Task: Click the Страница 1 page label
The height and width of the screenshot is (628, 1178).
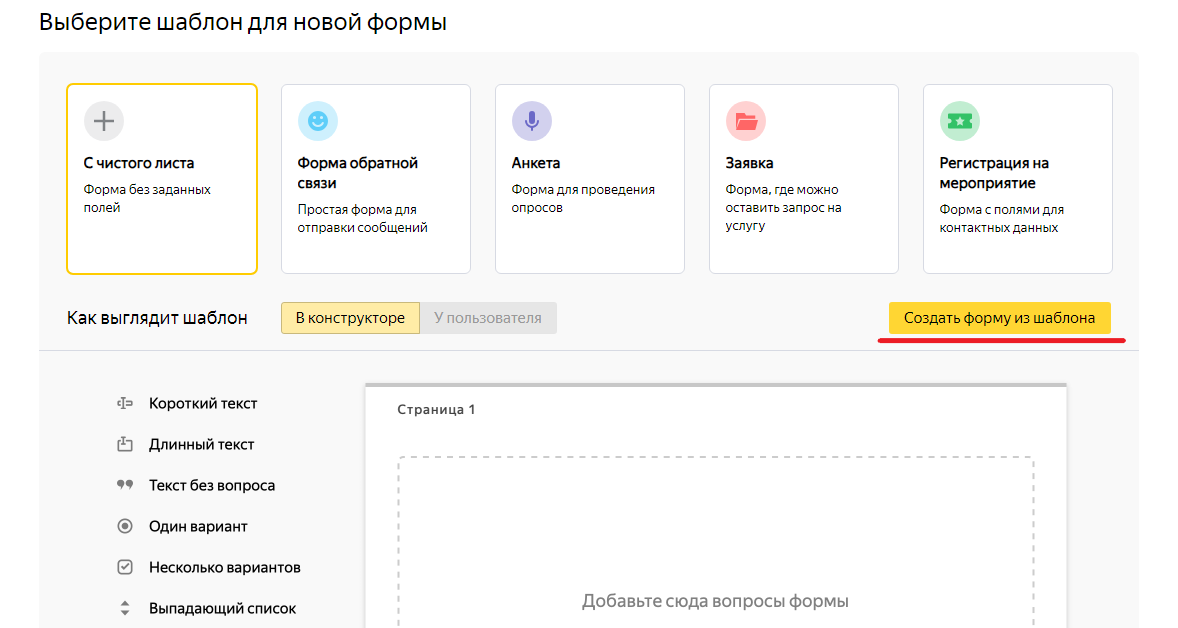Action: (436, 409)
